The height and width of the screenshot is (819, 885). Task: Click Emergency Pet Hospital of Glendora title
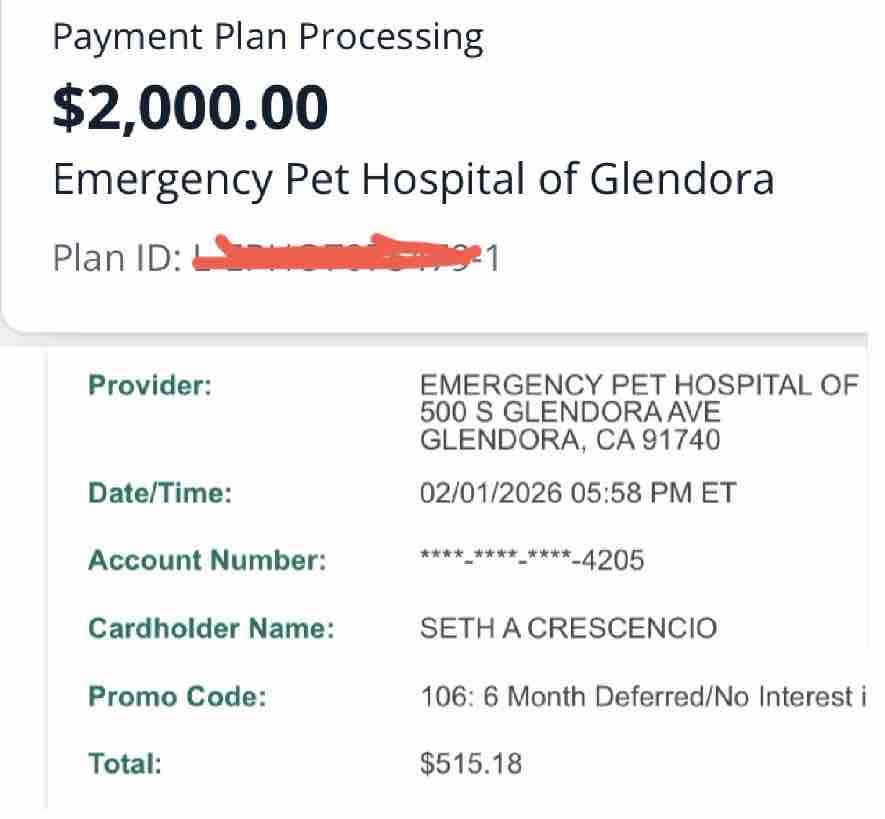[x=413, y=181]
